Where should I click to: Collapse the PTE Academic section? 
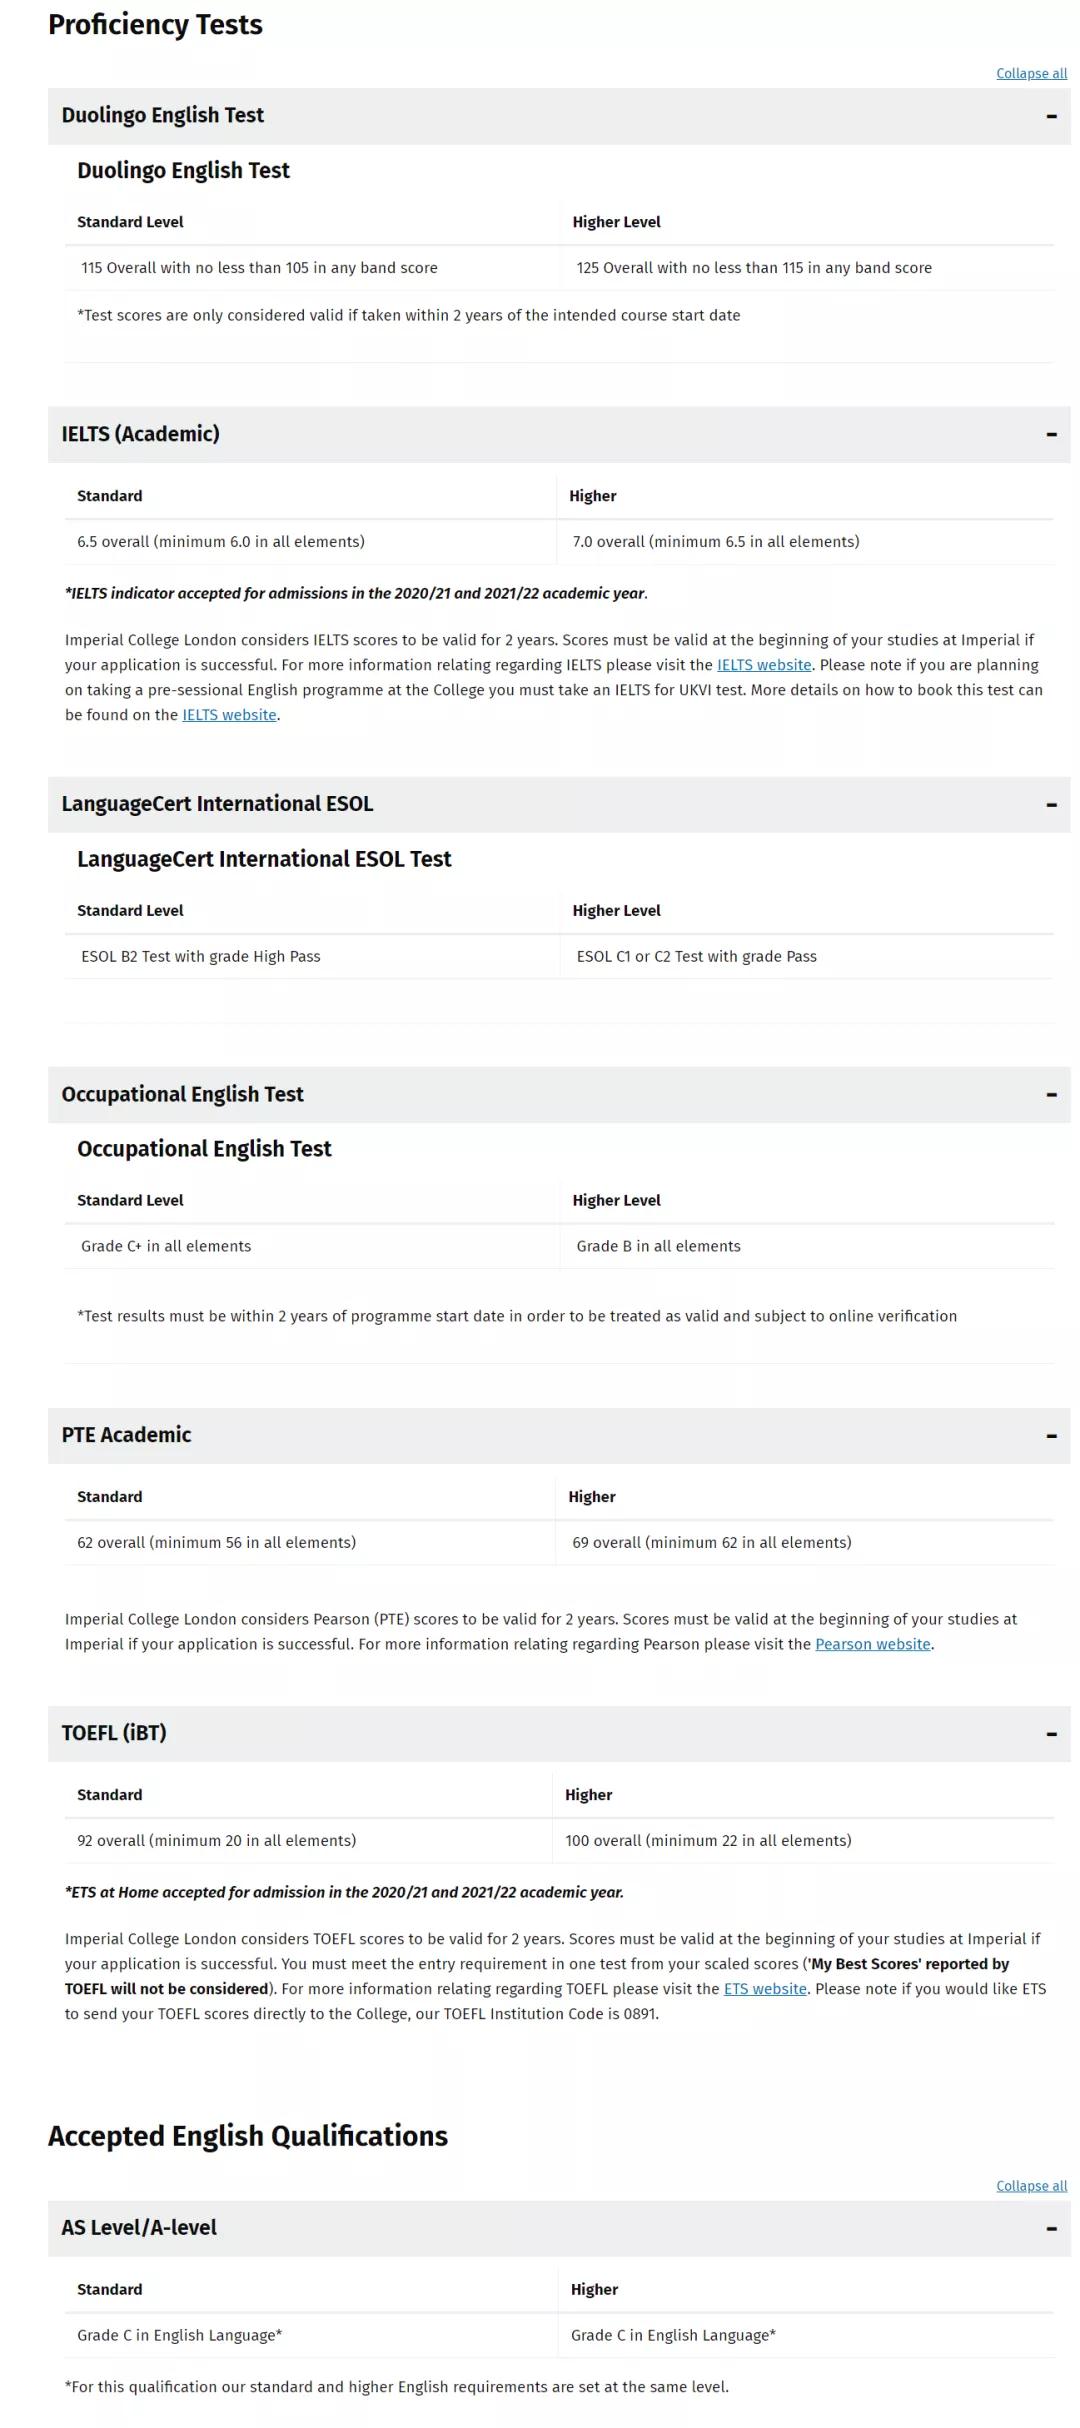click(x=1051, y=1436)
